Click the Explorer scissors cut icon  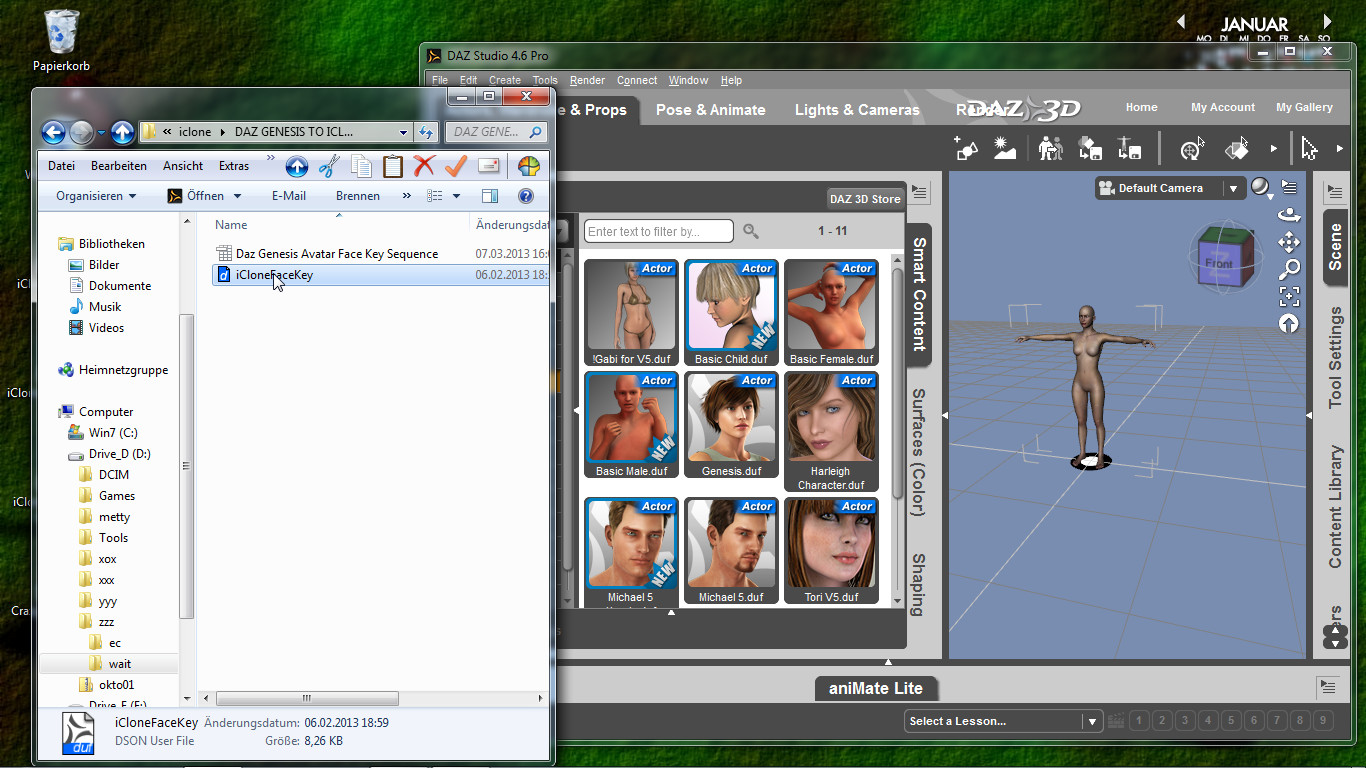329,166
